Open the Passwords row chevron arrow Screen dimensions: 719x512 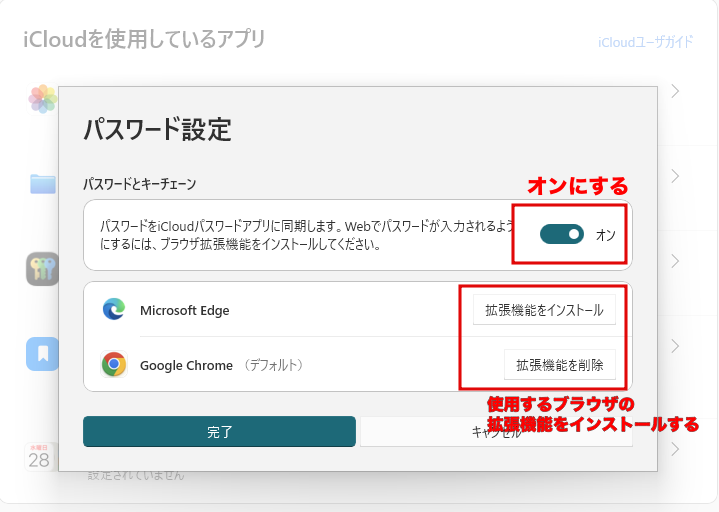pyautogui.click(x=676, y=261)
